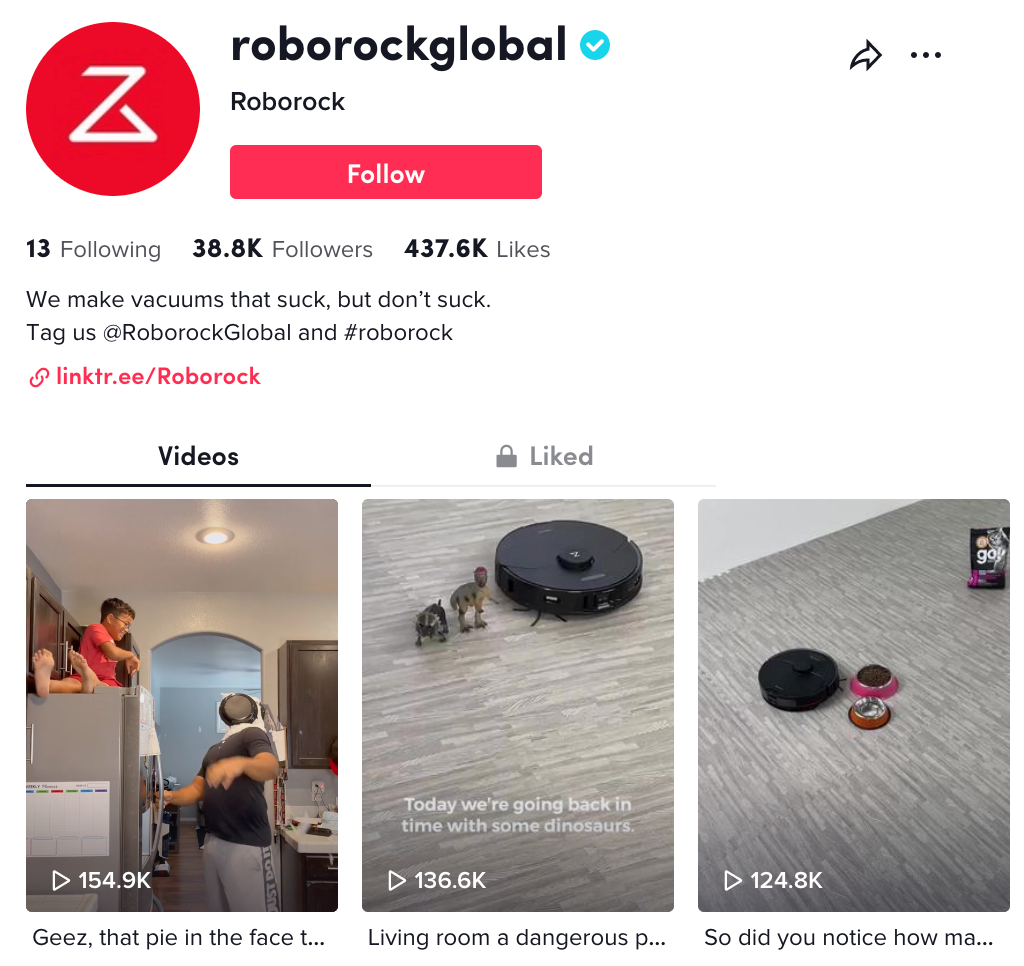1024x966 pixels.
Task: Open the pet food bowls video thumbnail
Action: 854,705
